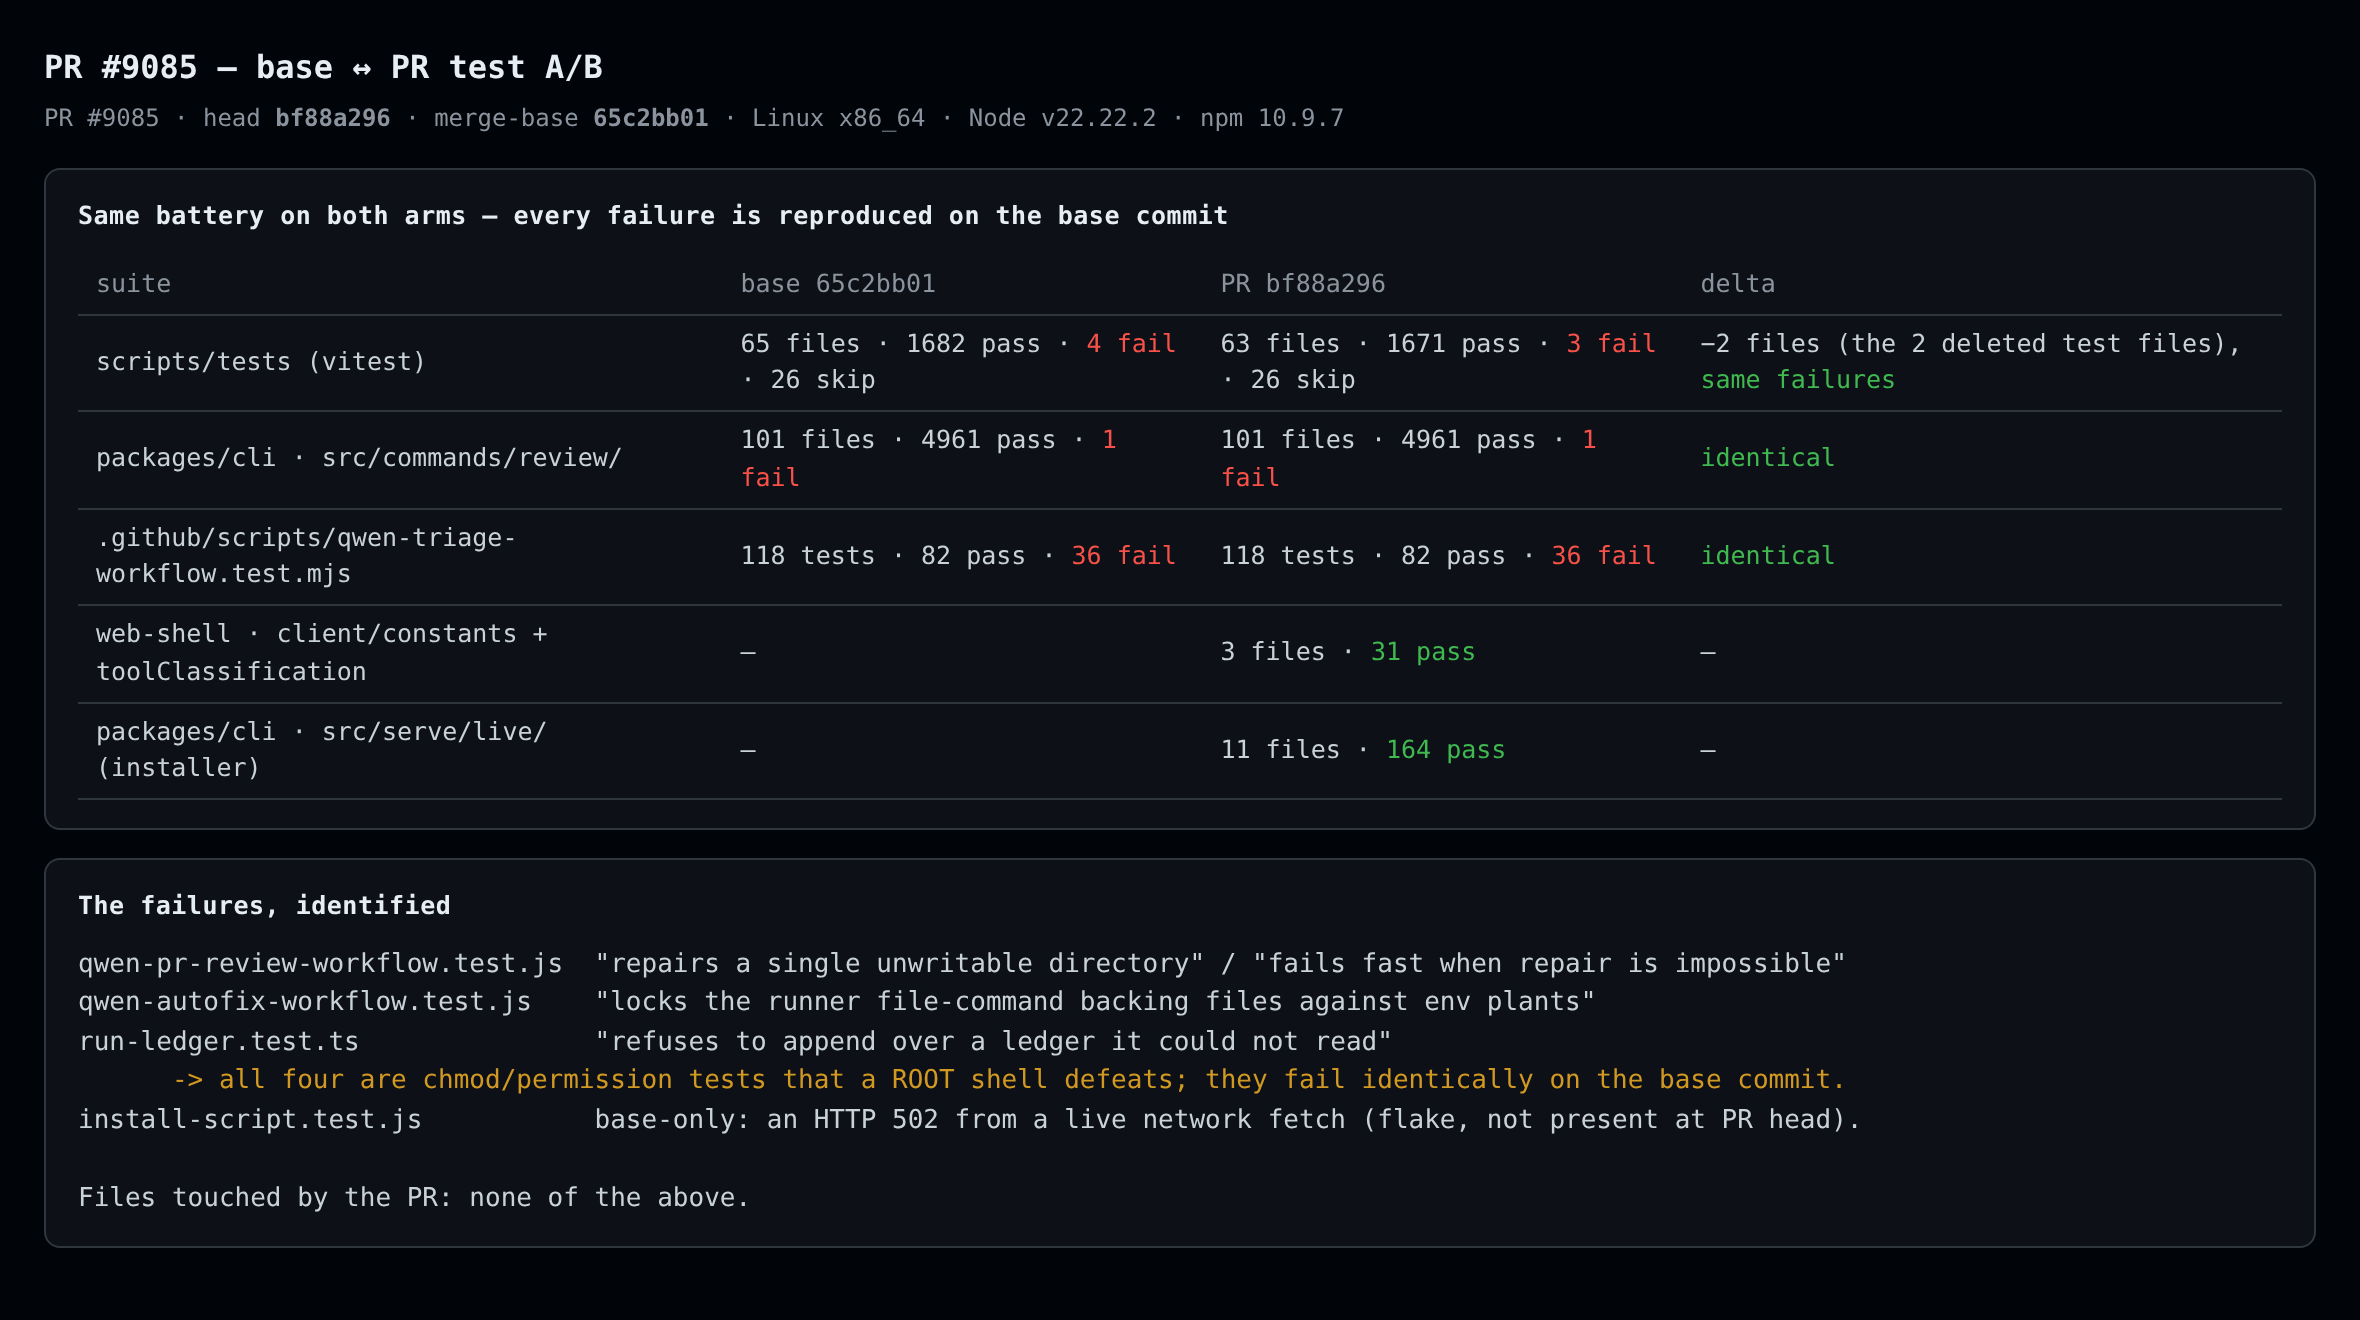Select the 'packages/cli · src/commands/review/' suite name
The height and width of the screenshot is (1320, 2360).
359,458
